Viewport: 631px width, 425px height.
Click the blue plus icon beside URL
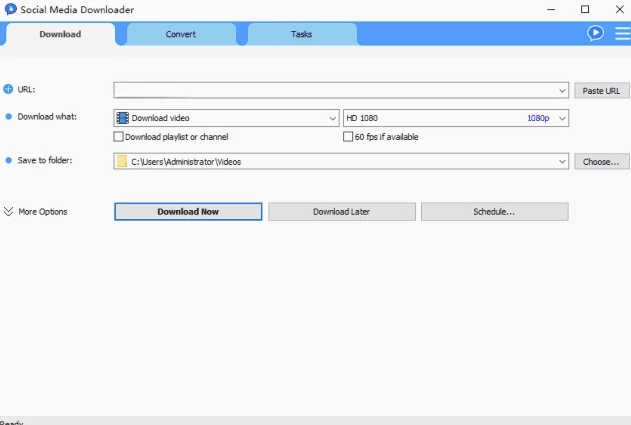(x=9, y=89)
